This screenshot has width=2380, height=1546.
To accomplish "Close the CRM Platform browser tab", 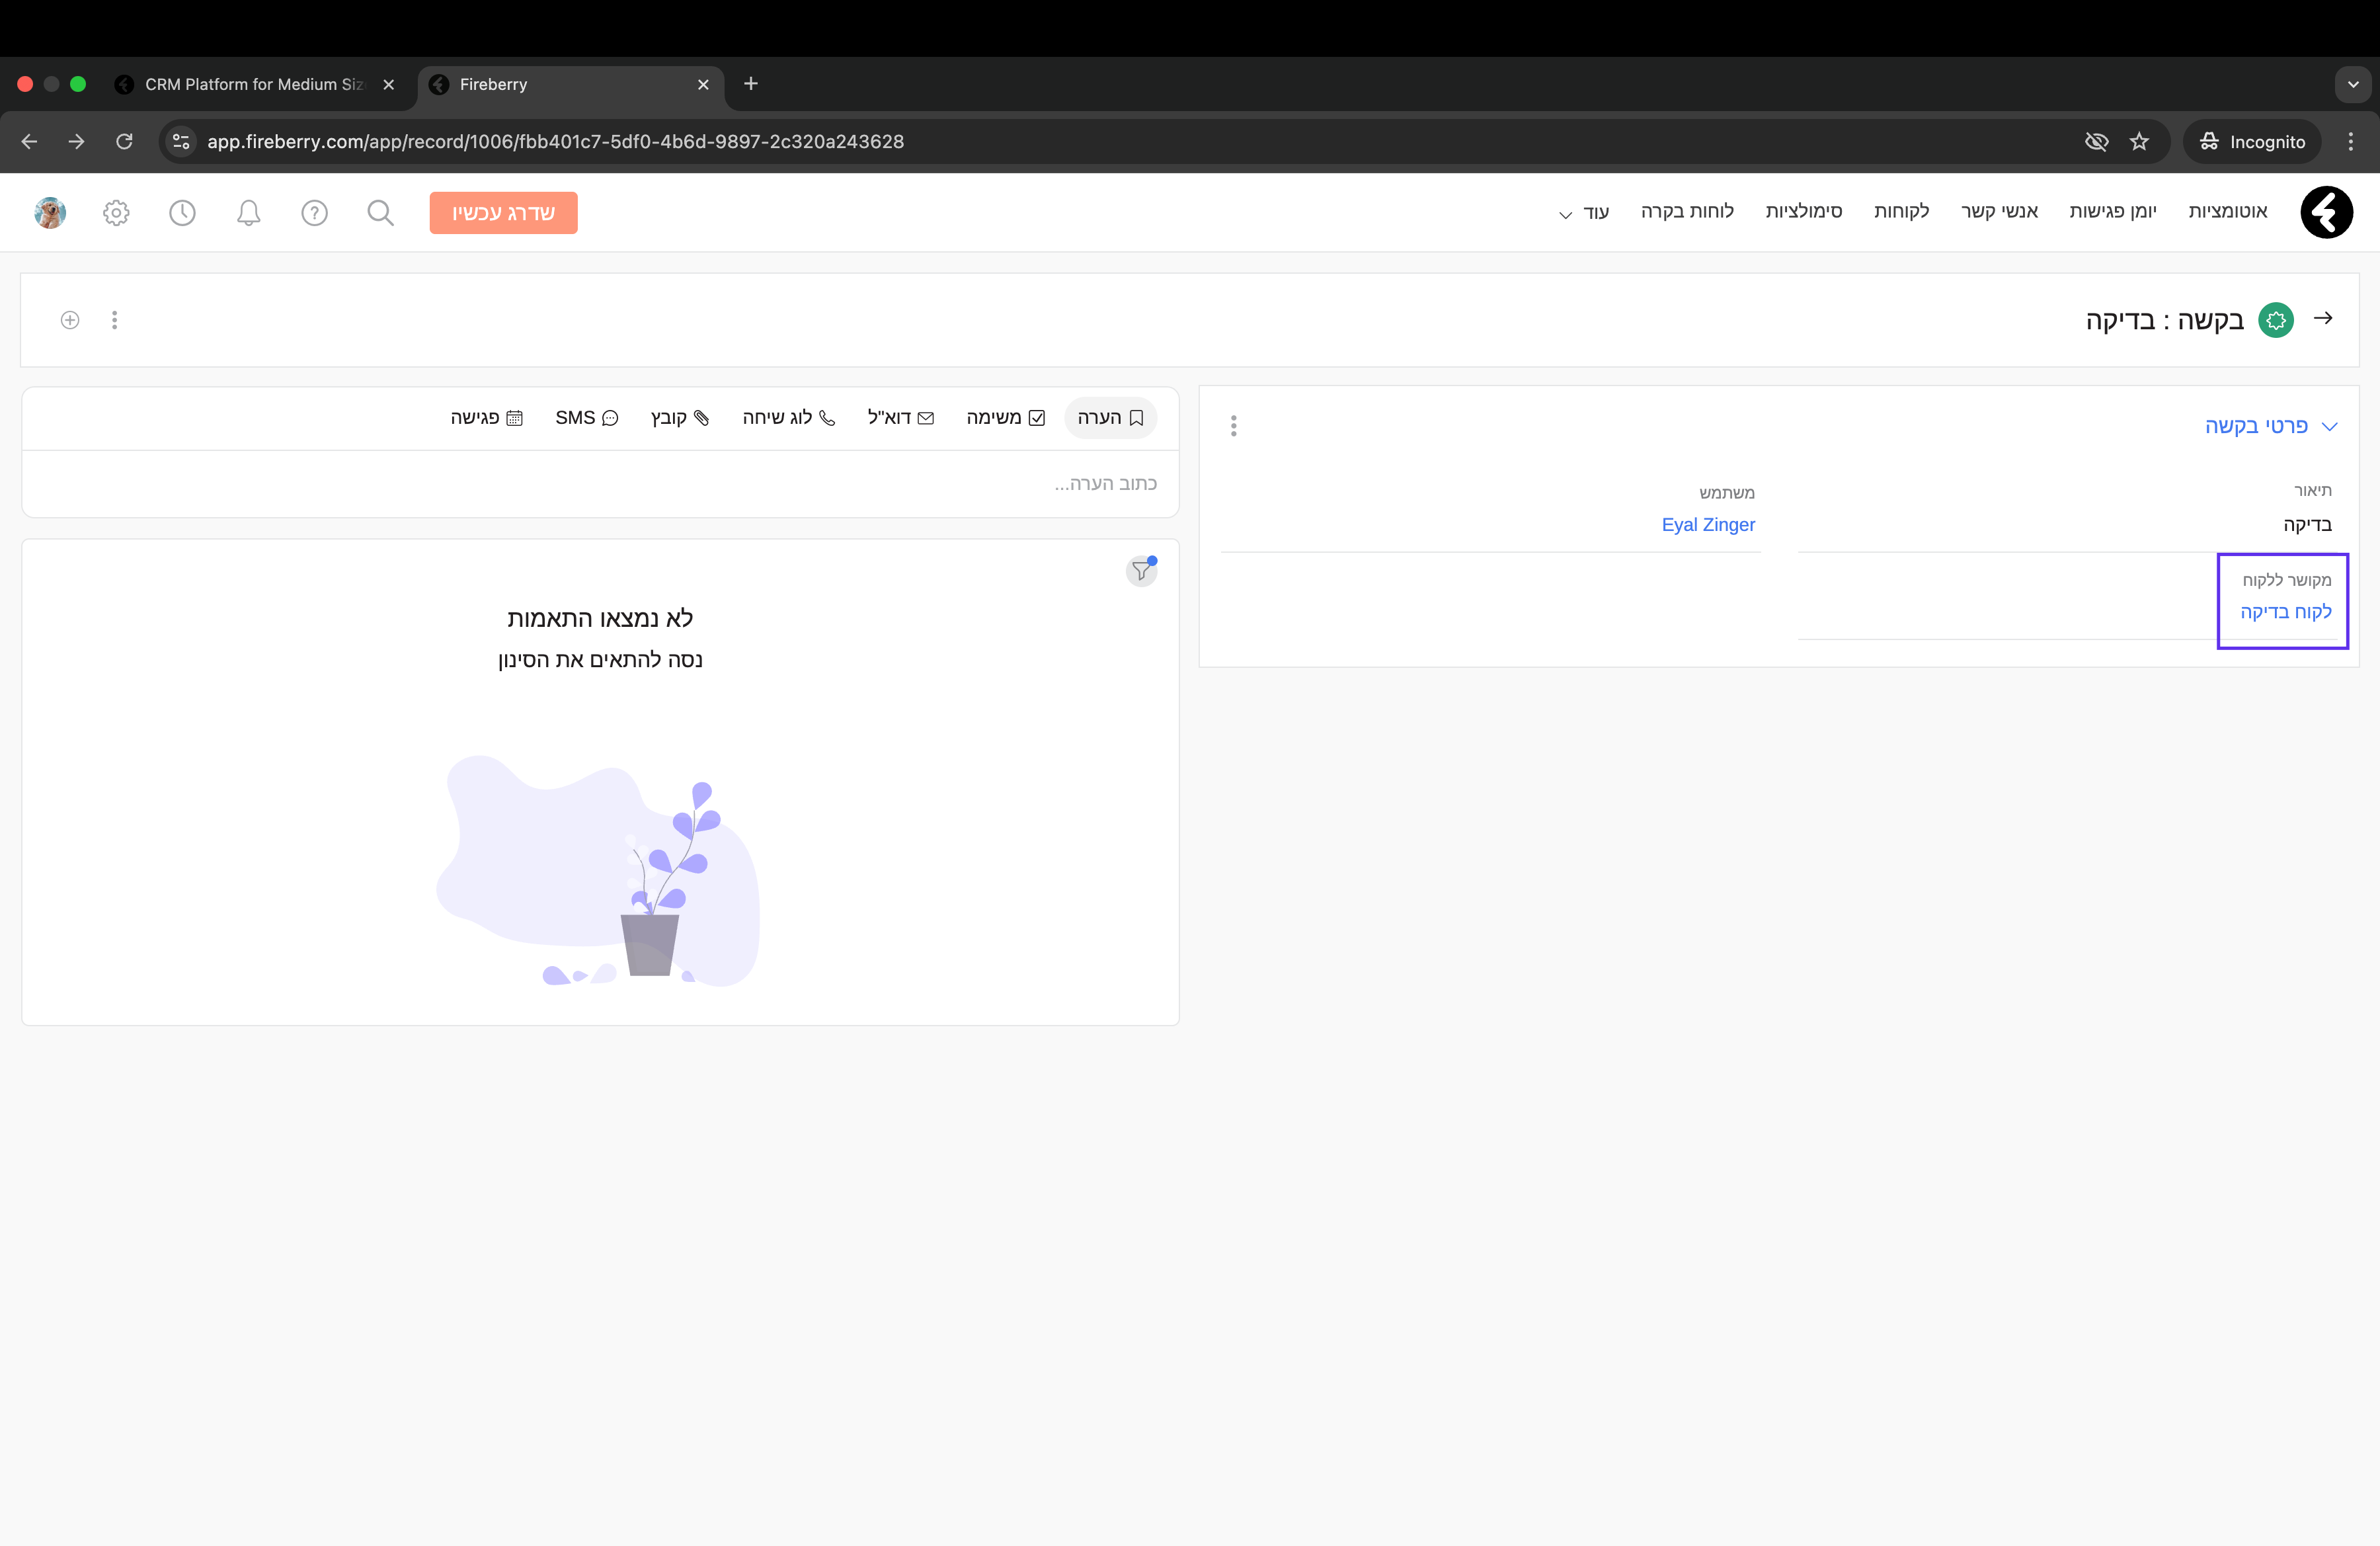I will 388,84.
